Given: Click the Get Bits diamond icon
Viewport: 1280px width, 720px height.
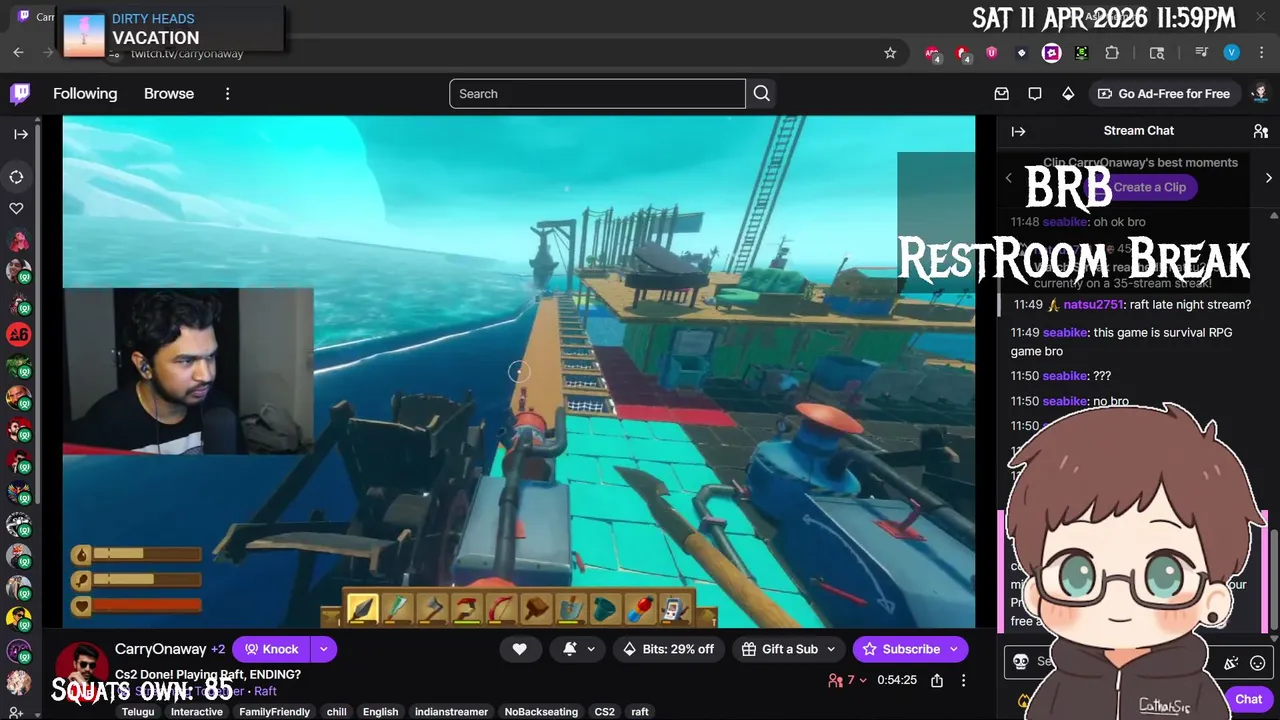Looking at the screenshot, I should [x=1068, y=94].
